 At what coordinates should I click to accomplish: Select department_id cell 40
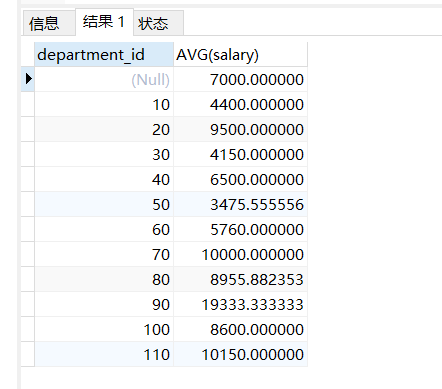[x=104, y=179]
